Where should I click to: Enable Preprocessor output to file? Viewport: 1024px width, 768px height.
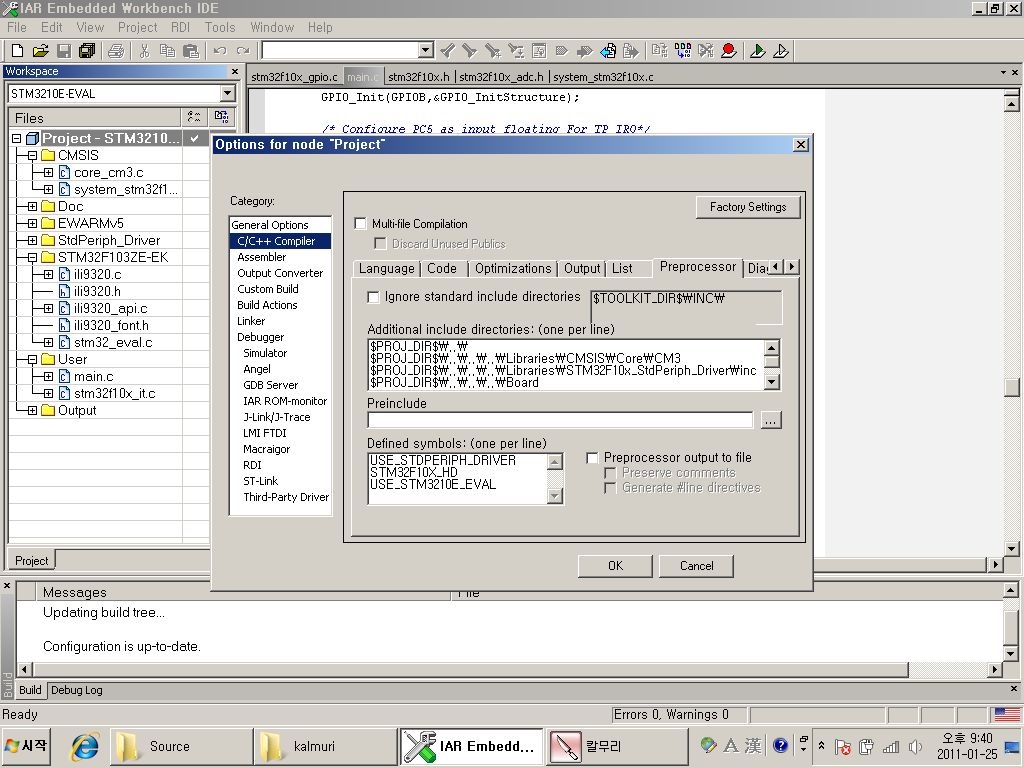pyautogui.click(x=592, y=458)
